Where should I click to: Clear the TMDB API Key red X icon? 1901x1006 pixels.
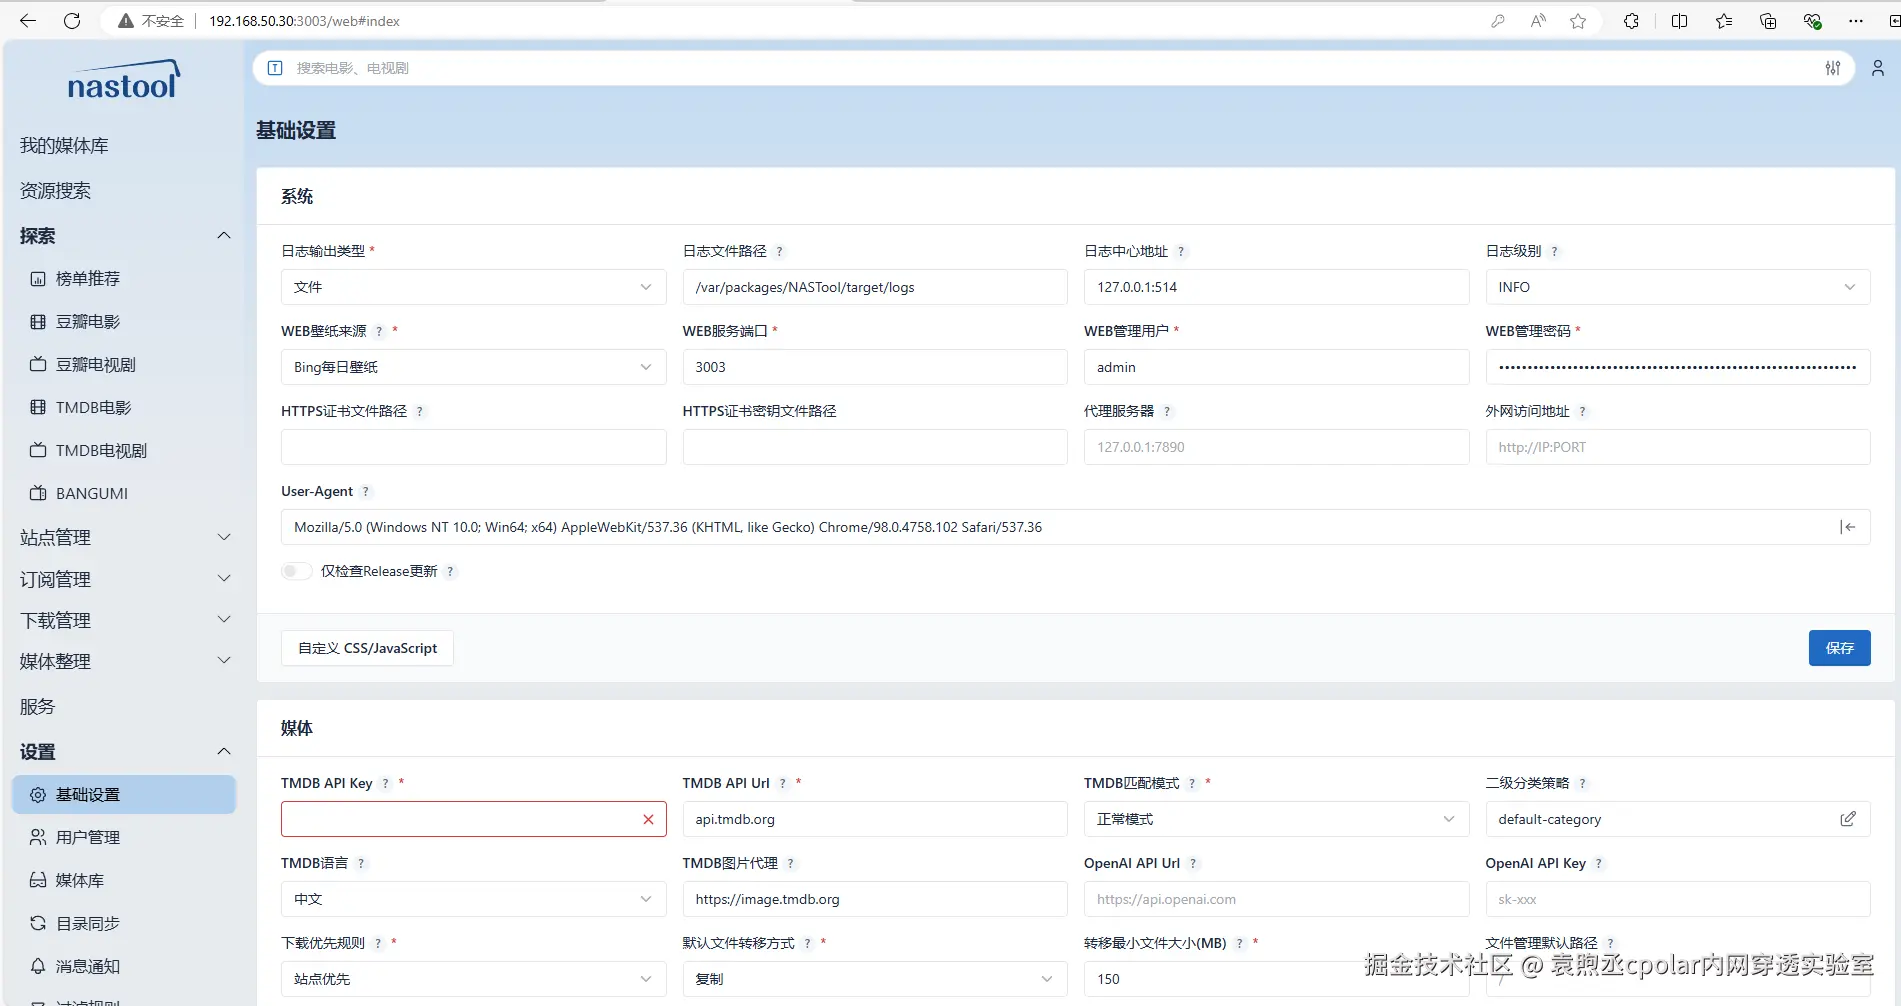(x=648, y=819)
